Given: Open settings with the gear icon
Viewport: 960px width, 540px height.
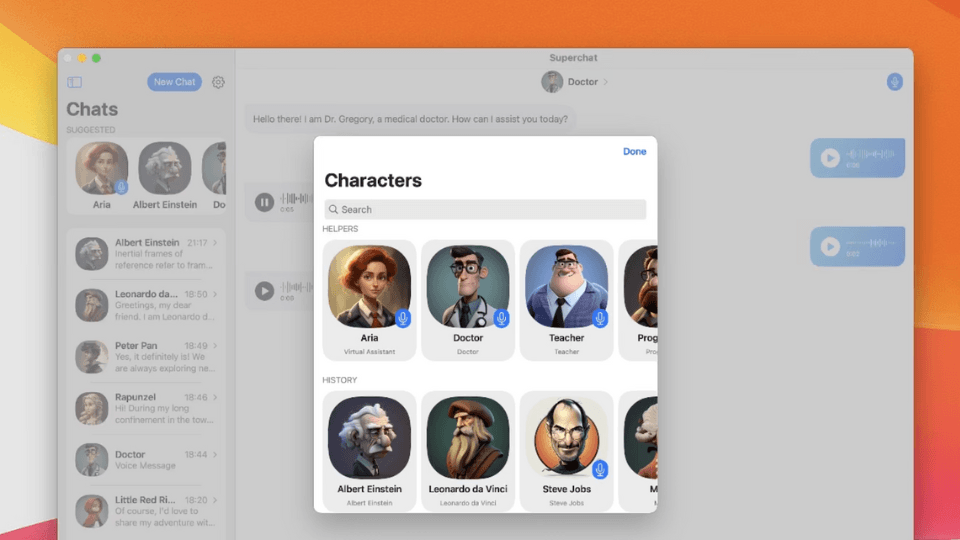Looking at the screenshot, I should click(218, 82).
